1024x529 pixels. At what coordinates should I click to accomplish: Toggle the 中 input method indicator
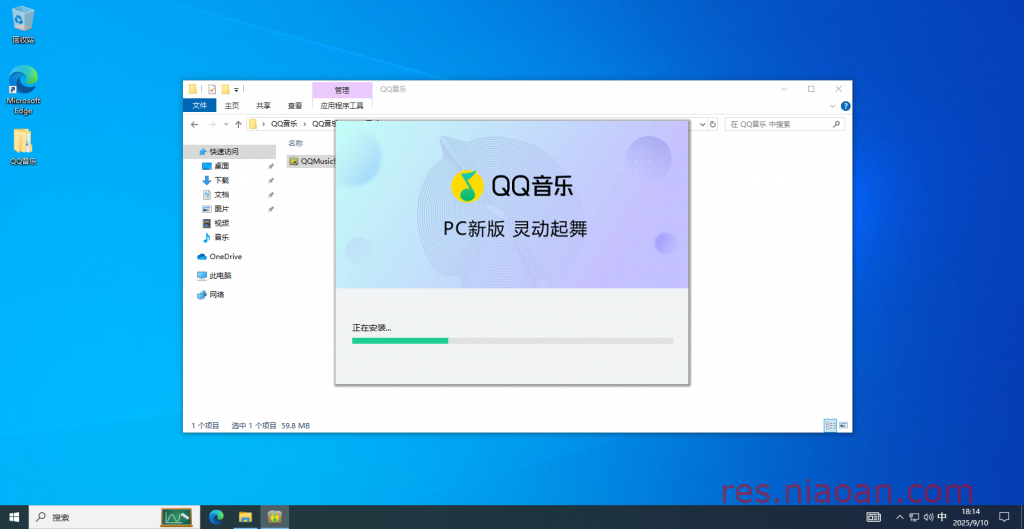click(942, 517)
